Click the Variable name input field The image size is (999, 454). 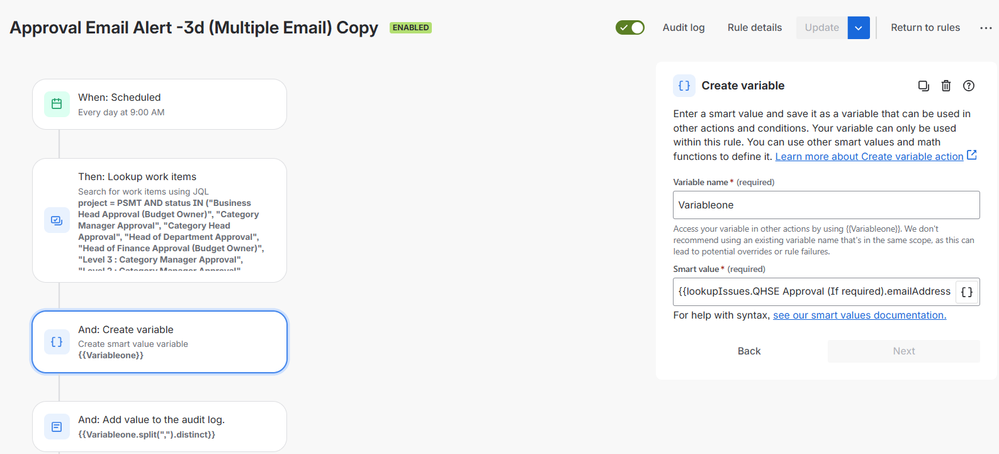tap(825, 205)
